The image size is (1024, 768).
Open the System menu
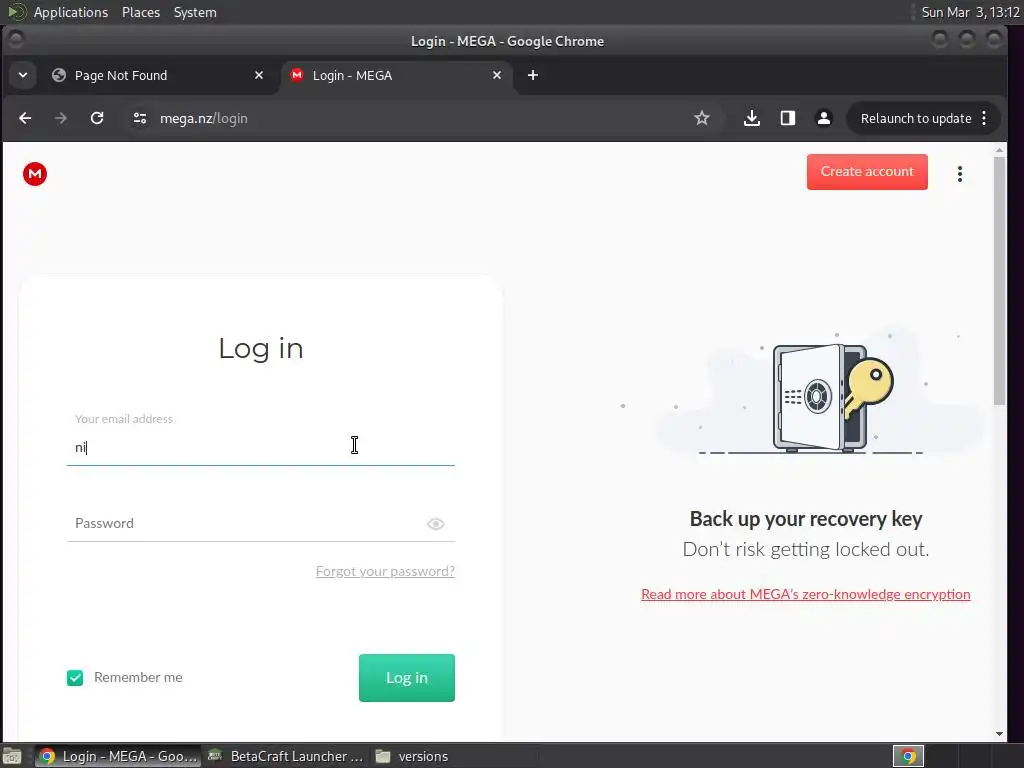(195, 12)
